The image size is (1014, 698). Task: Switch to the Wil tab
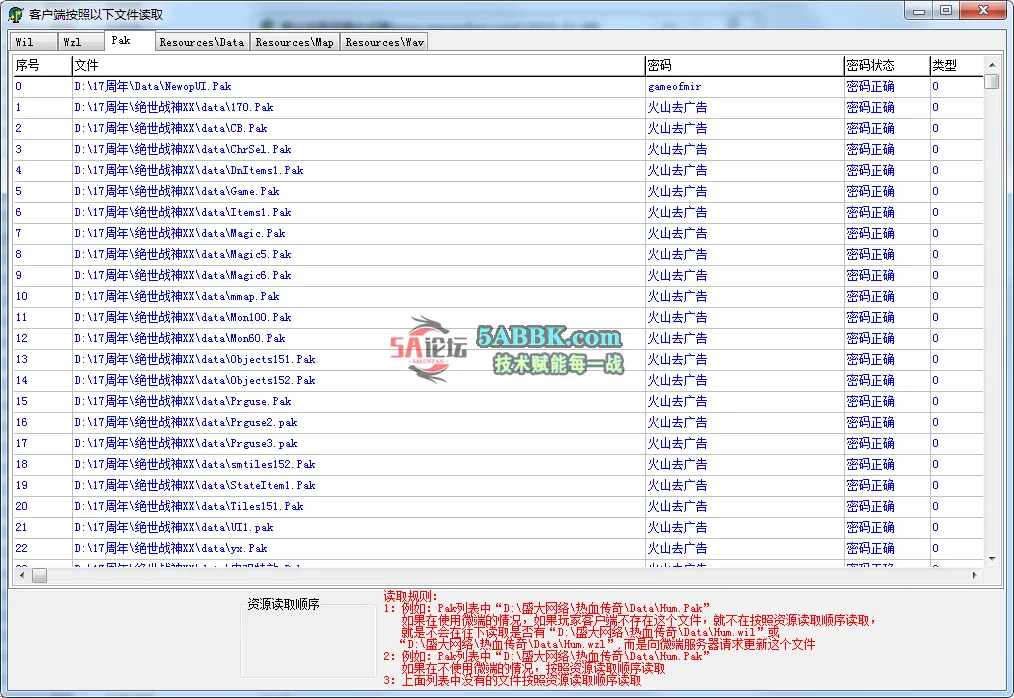click(24, 42)
